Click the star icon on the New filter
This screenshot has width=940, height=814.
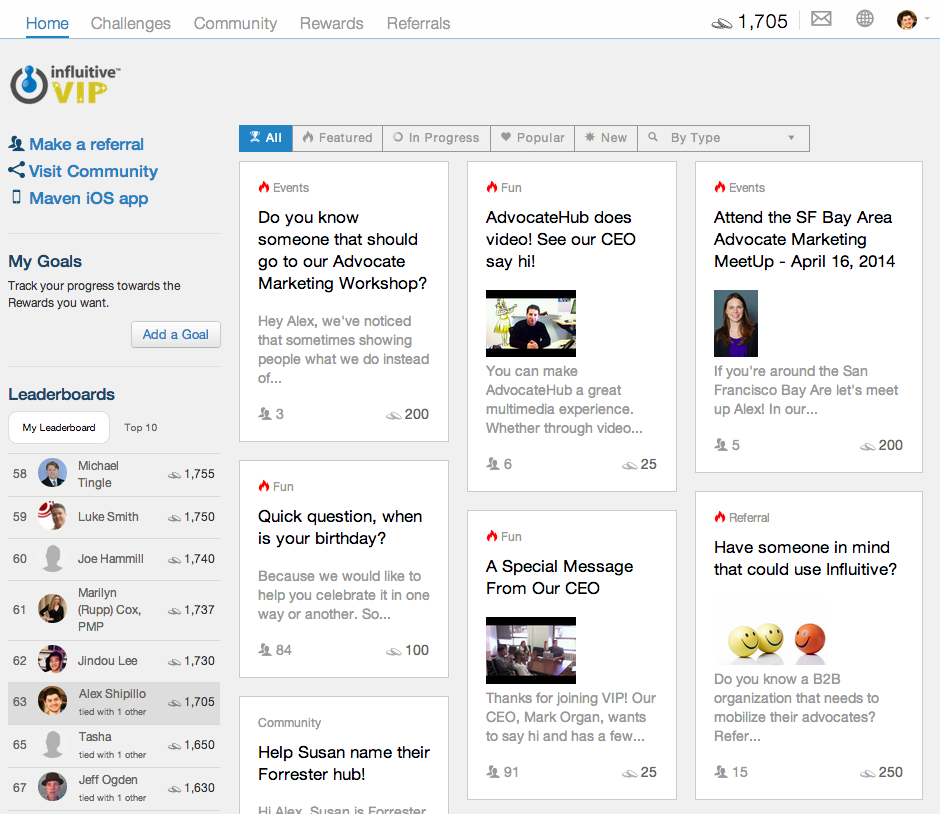pos(589,138)
